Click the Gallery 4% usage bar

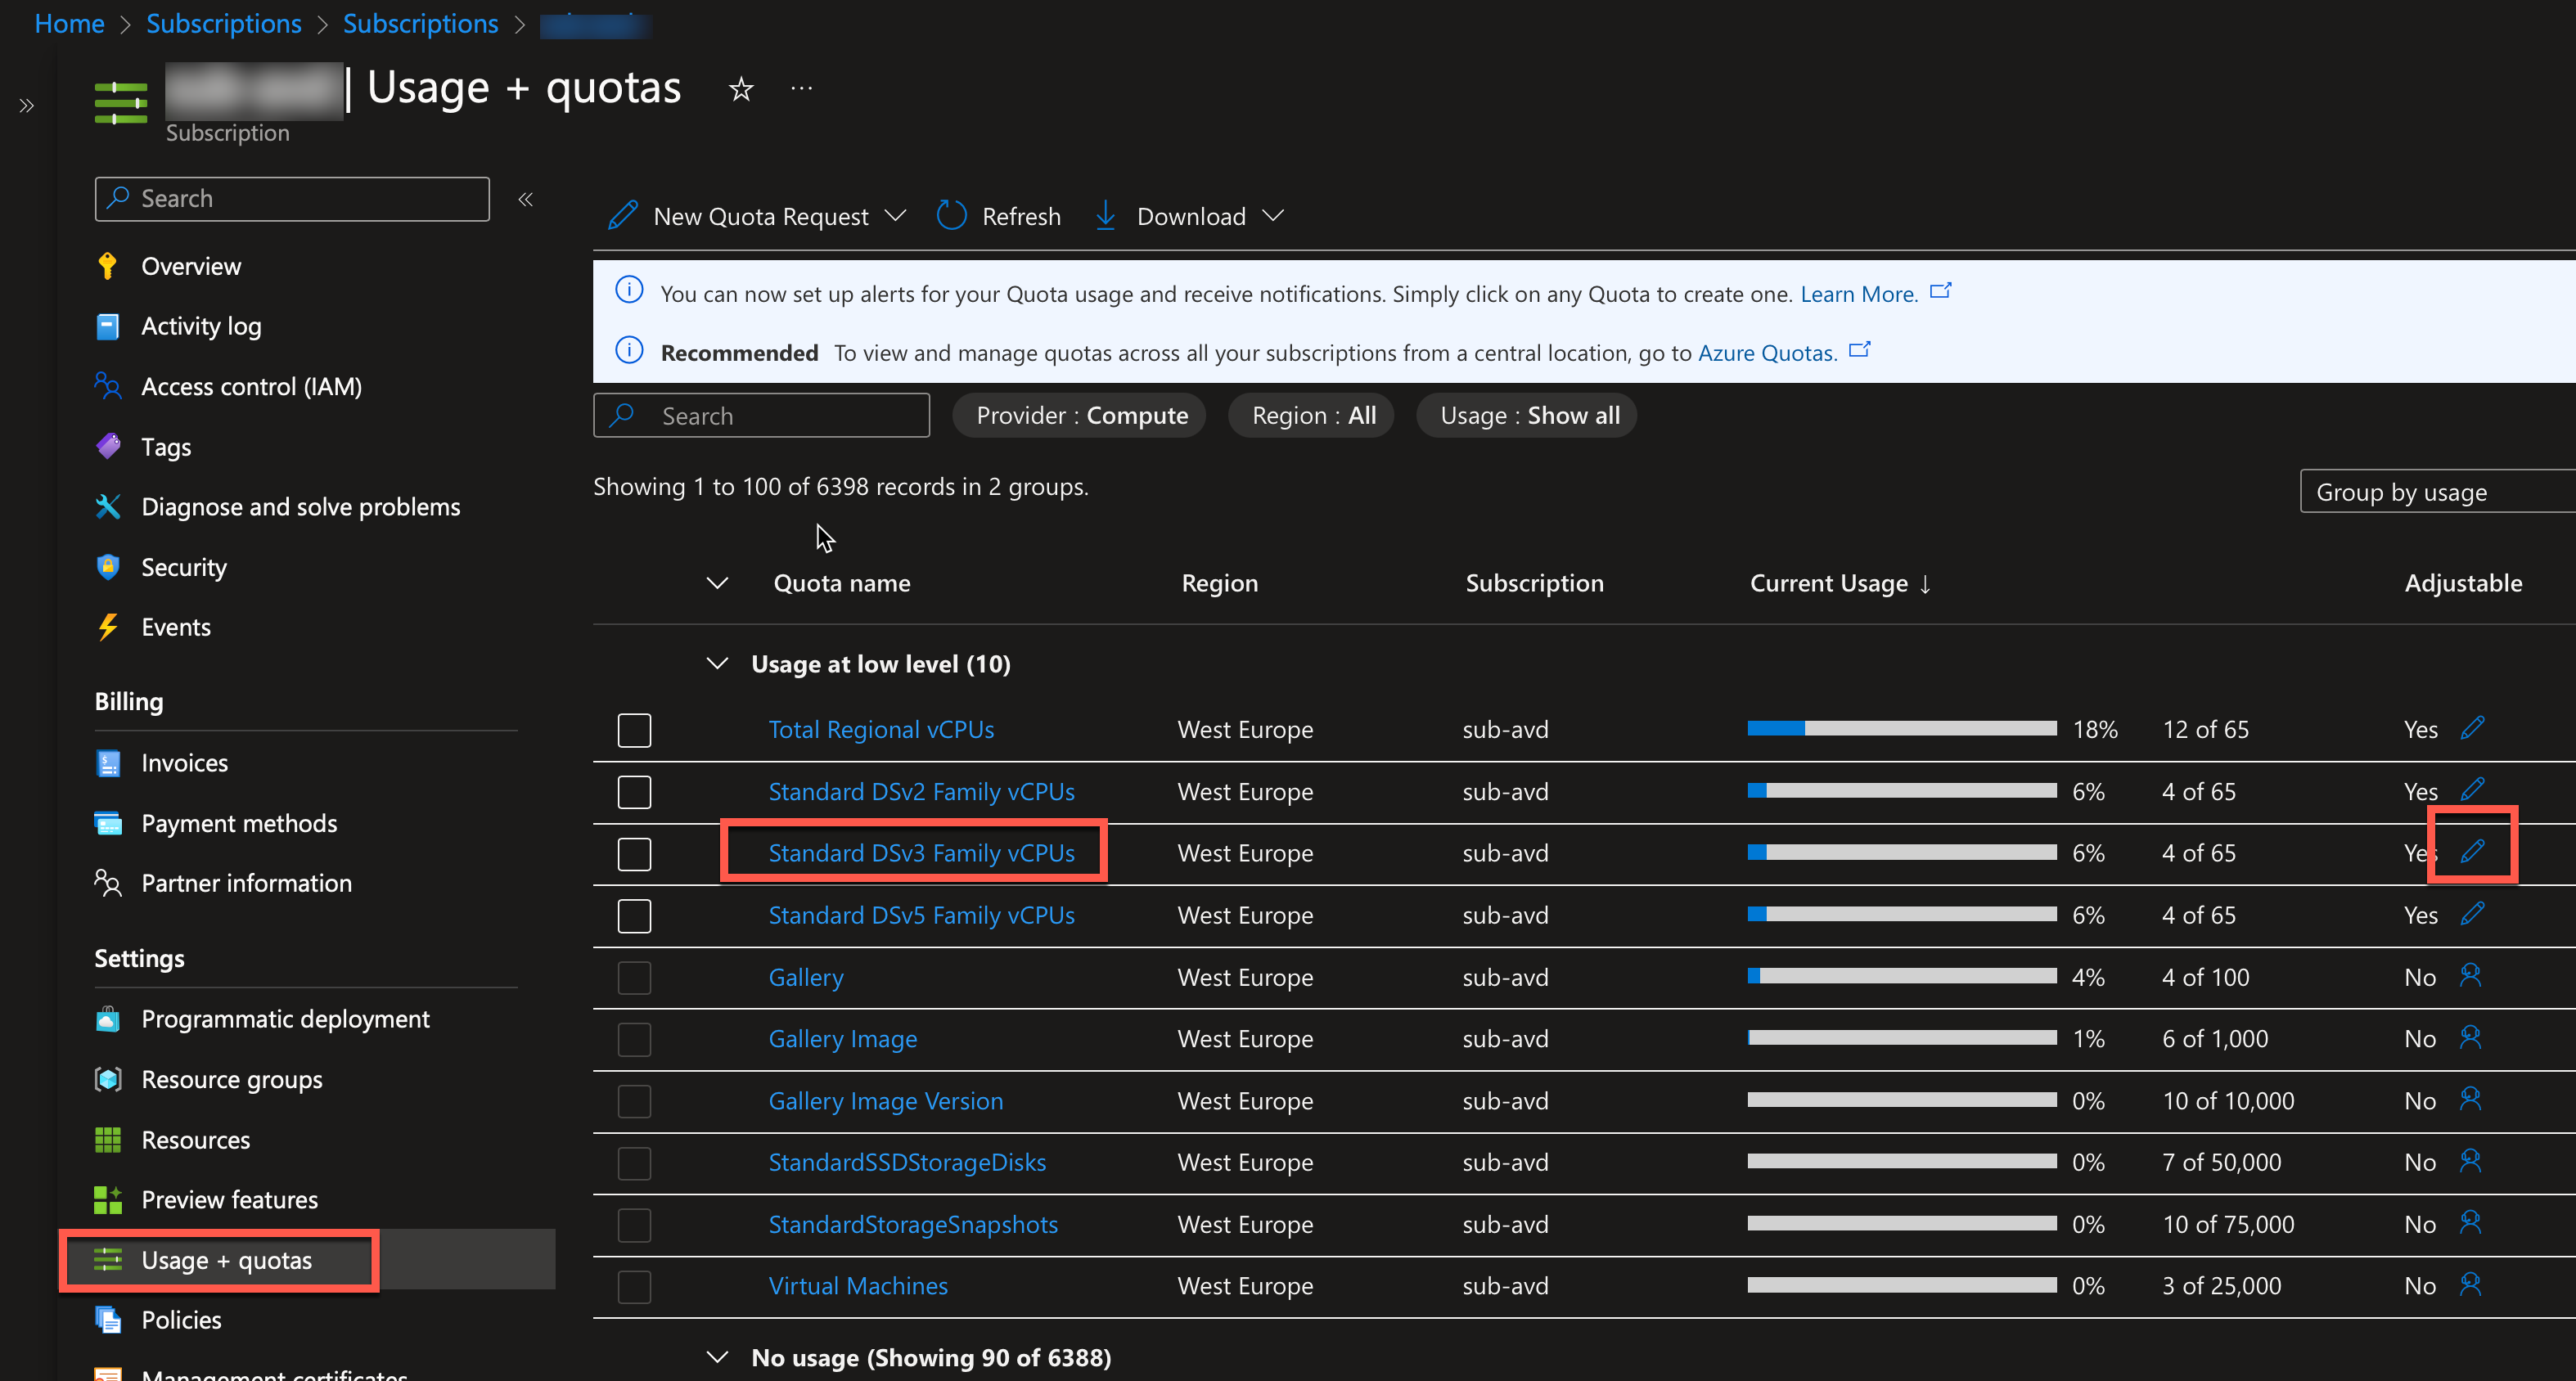[x=1902, y=976]
